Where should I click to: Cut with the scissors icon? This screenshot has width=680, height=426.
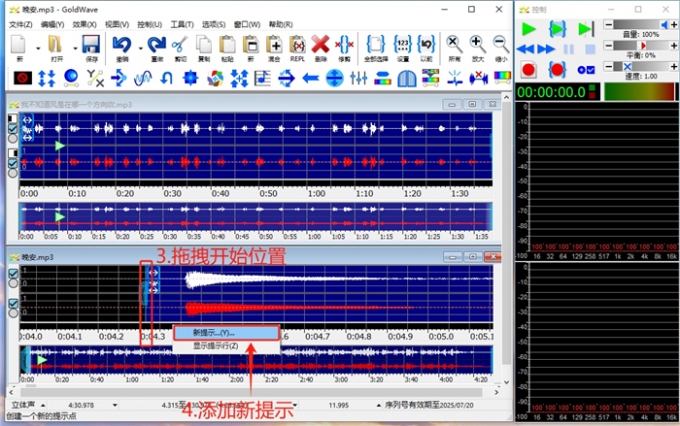pos(180,45)
